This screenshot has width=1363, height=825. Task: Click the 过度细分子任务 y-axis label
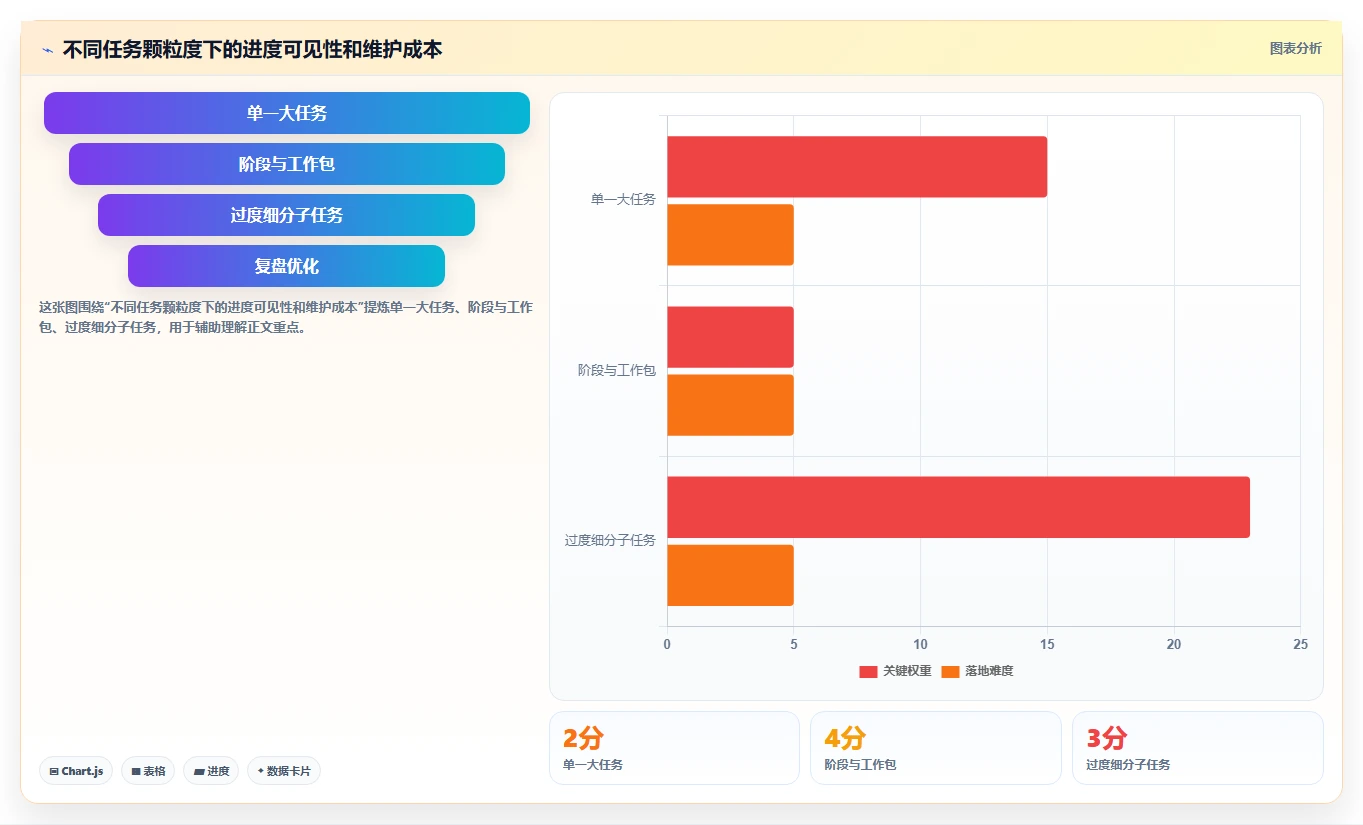[x=610, y=540]
